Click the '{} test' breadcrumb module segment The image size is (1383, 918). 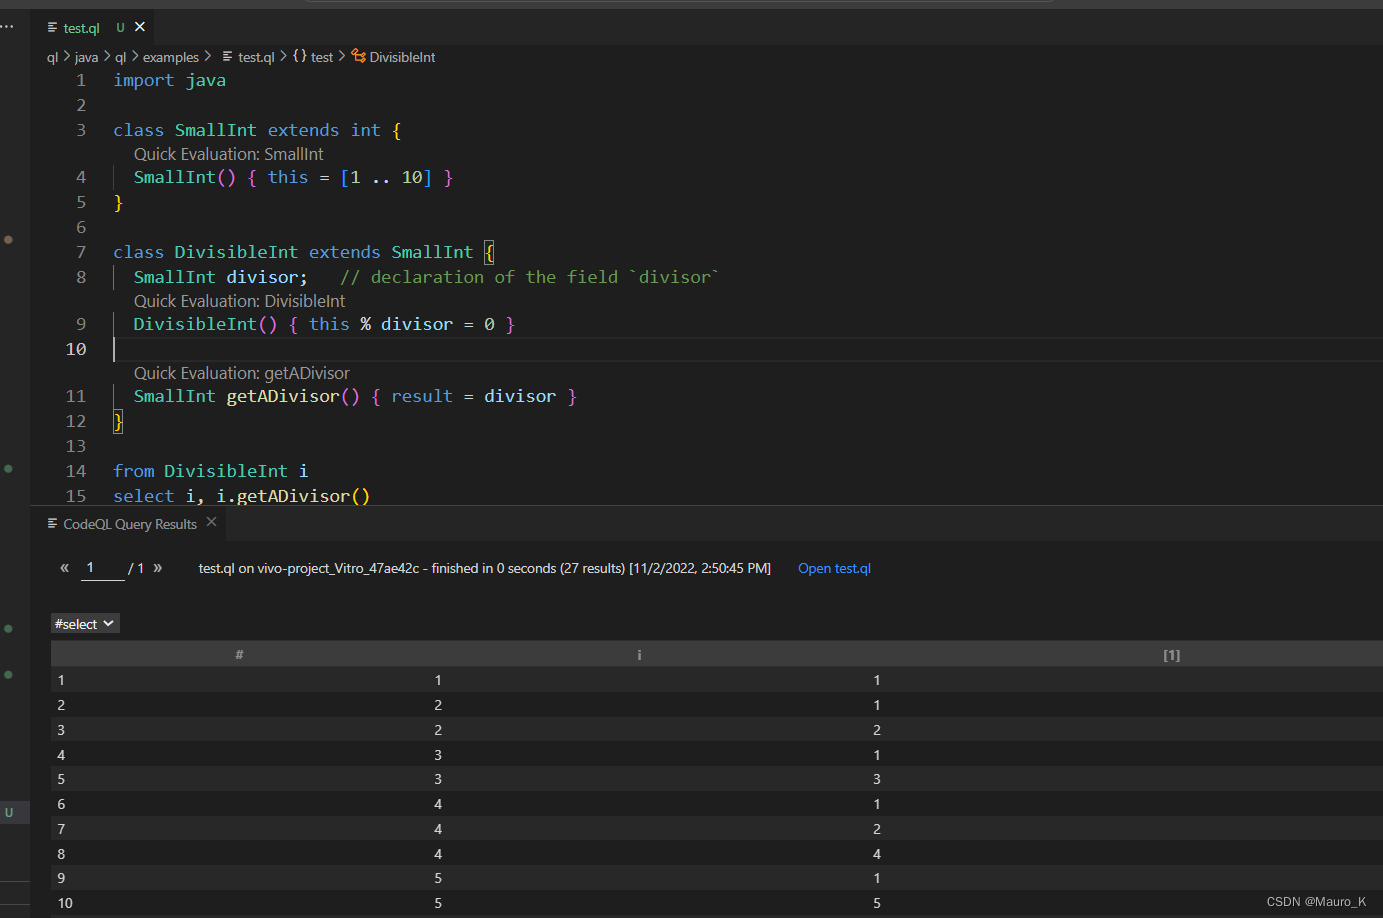tap(313, 57)
